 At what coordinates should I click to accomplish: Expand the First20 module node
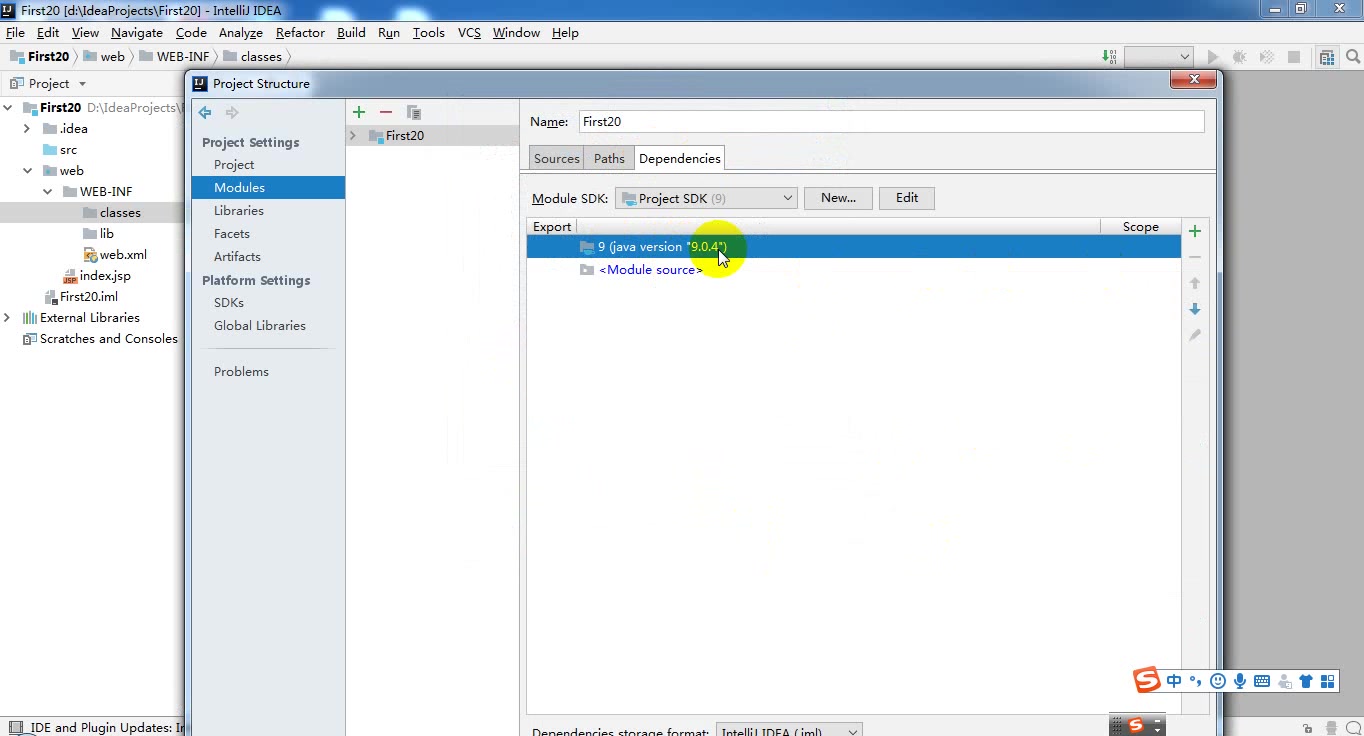[353, 136]
